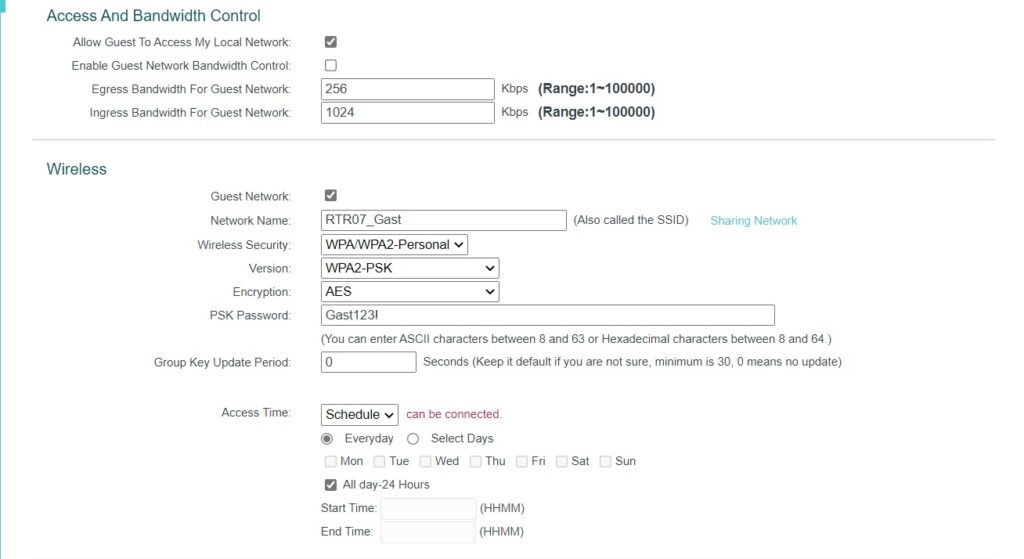This screenshot has width=1024, height=559.
Task: Open the Wireless Security dropdown
Action: 395,245
